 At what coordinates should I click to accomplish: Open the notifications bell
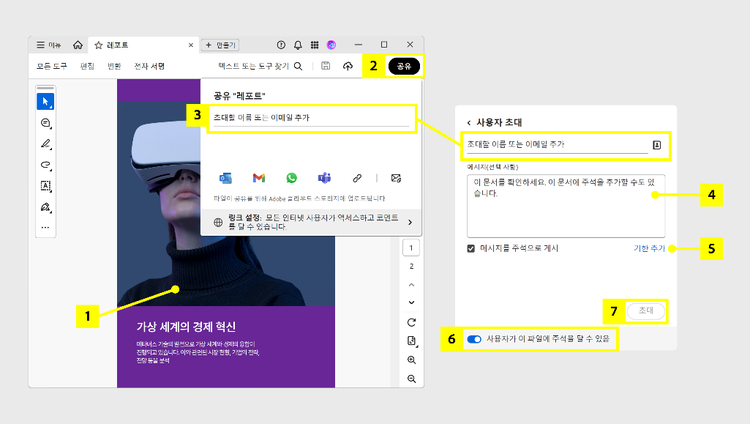(298, 45)
